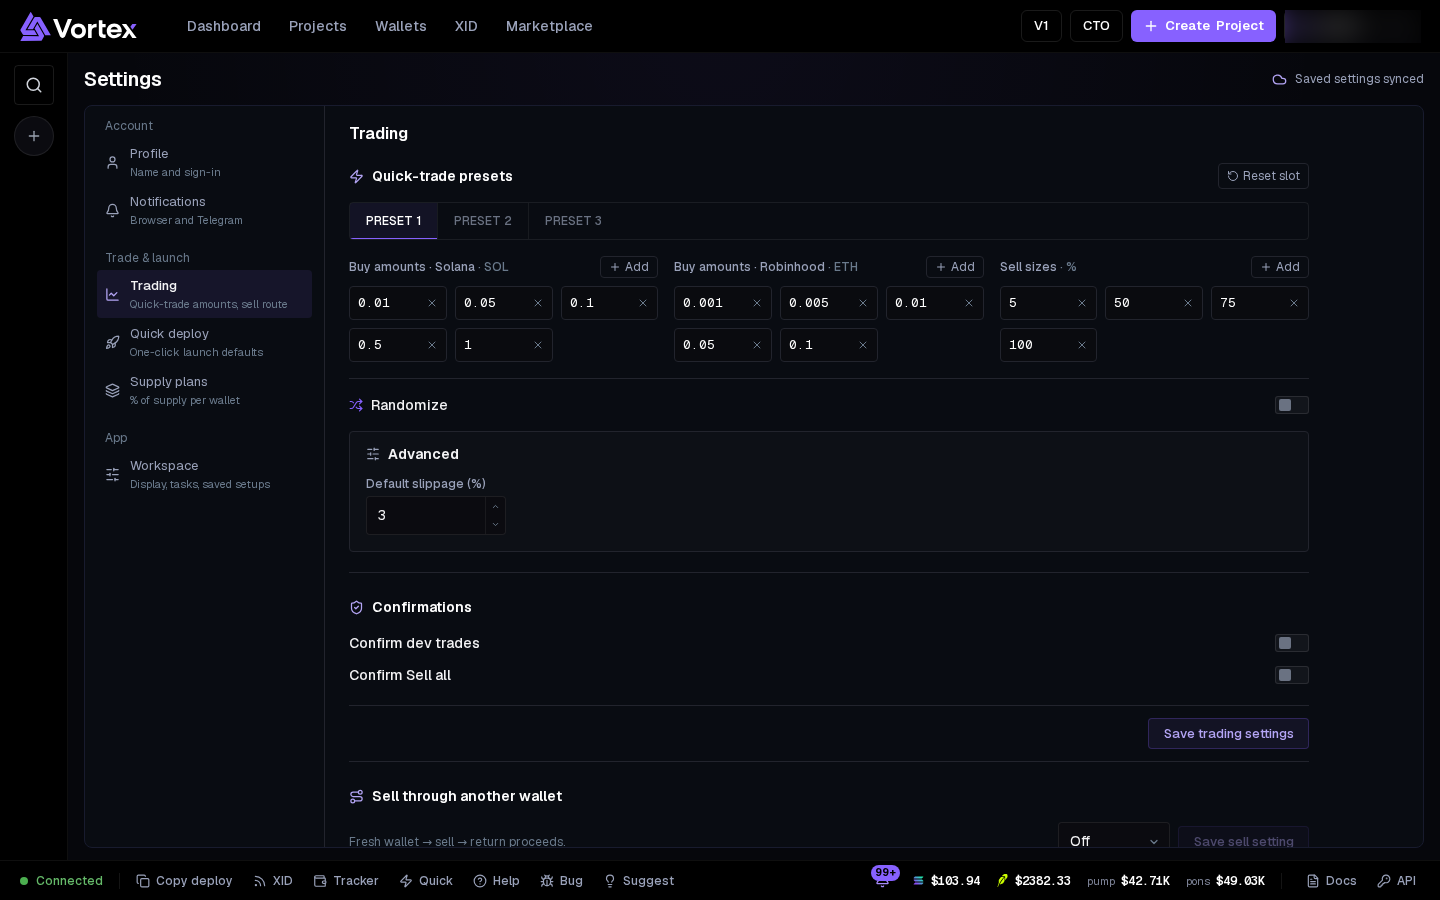Toggle the Randomize switch
Screen dimensions: 1440x900
1292,405
